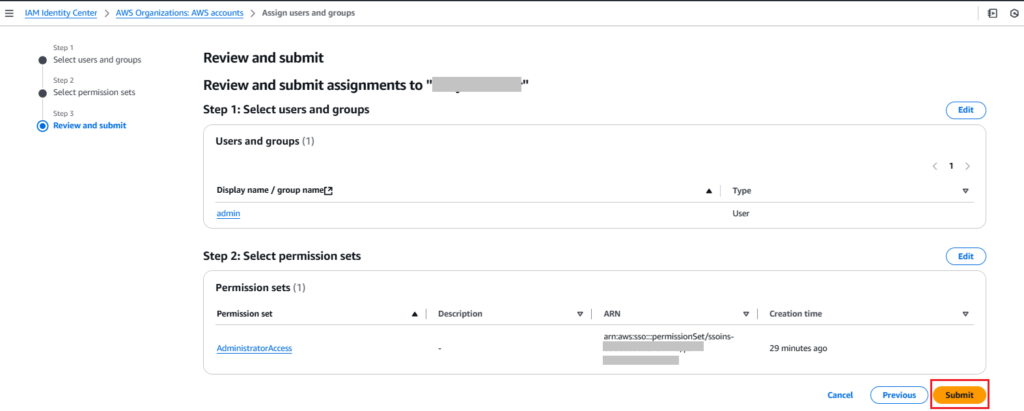The height and width of the screenshot is (411, 1024).
Task: Sort by Permission set column arrow
Action: coord(414,314)
